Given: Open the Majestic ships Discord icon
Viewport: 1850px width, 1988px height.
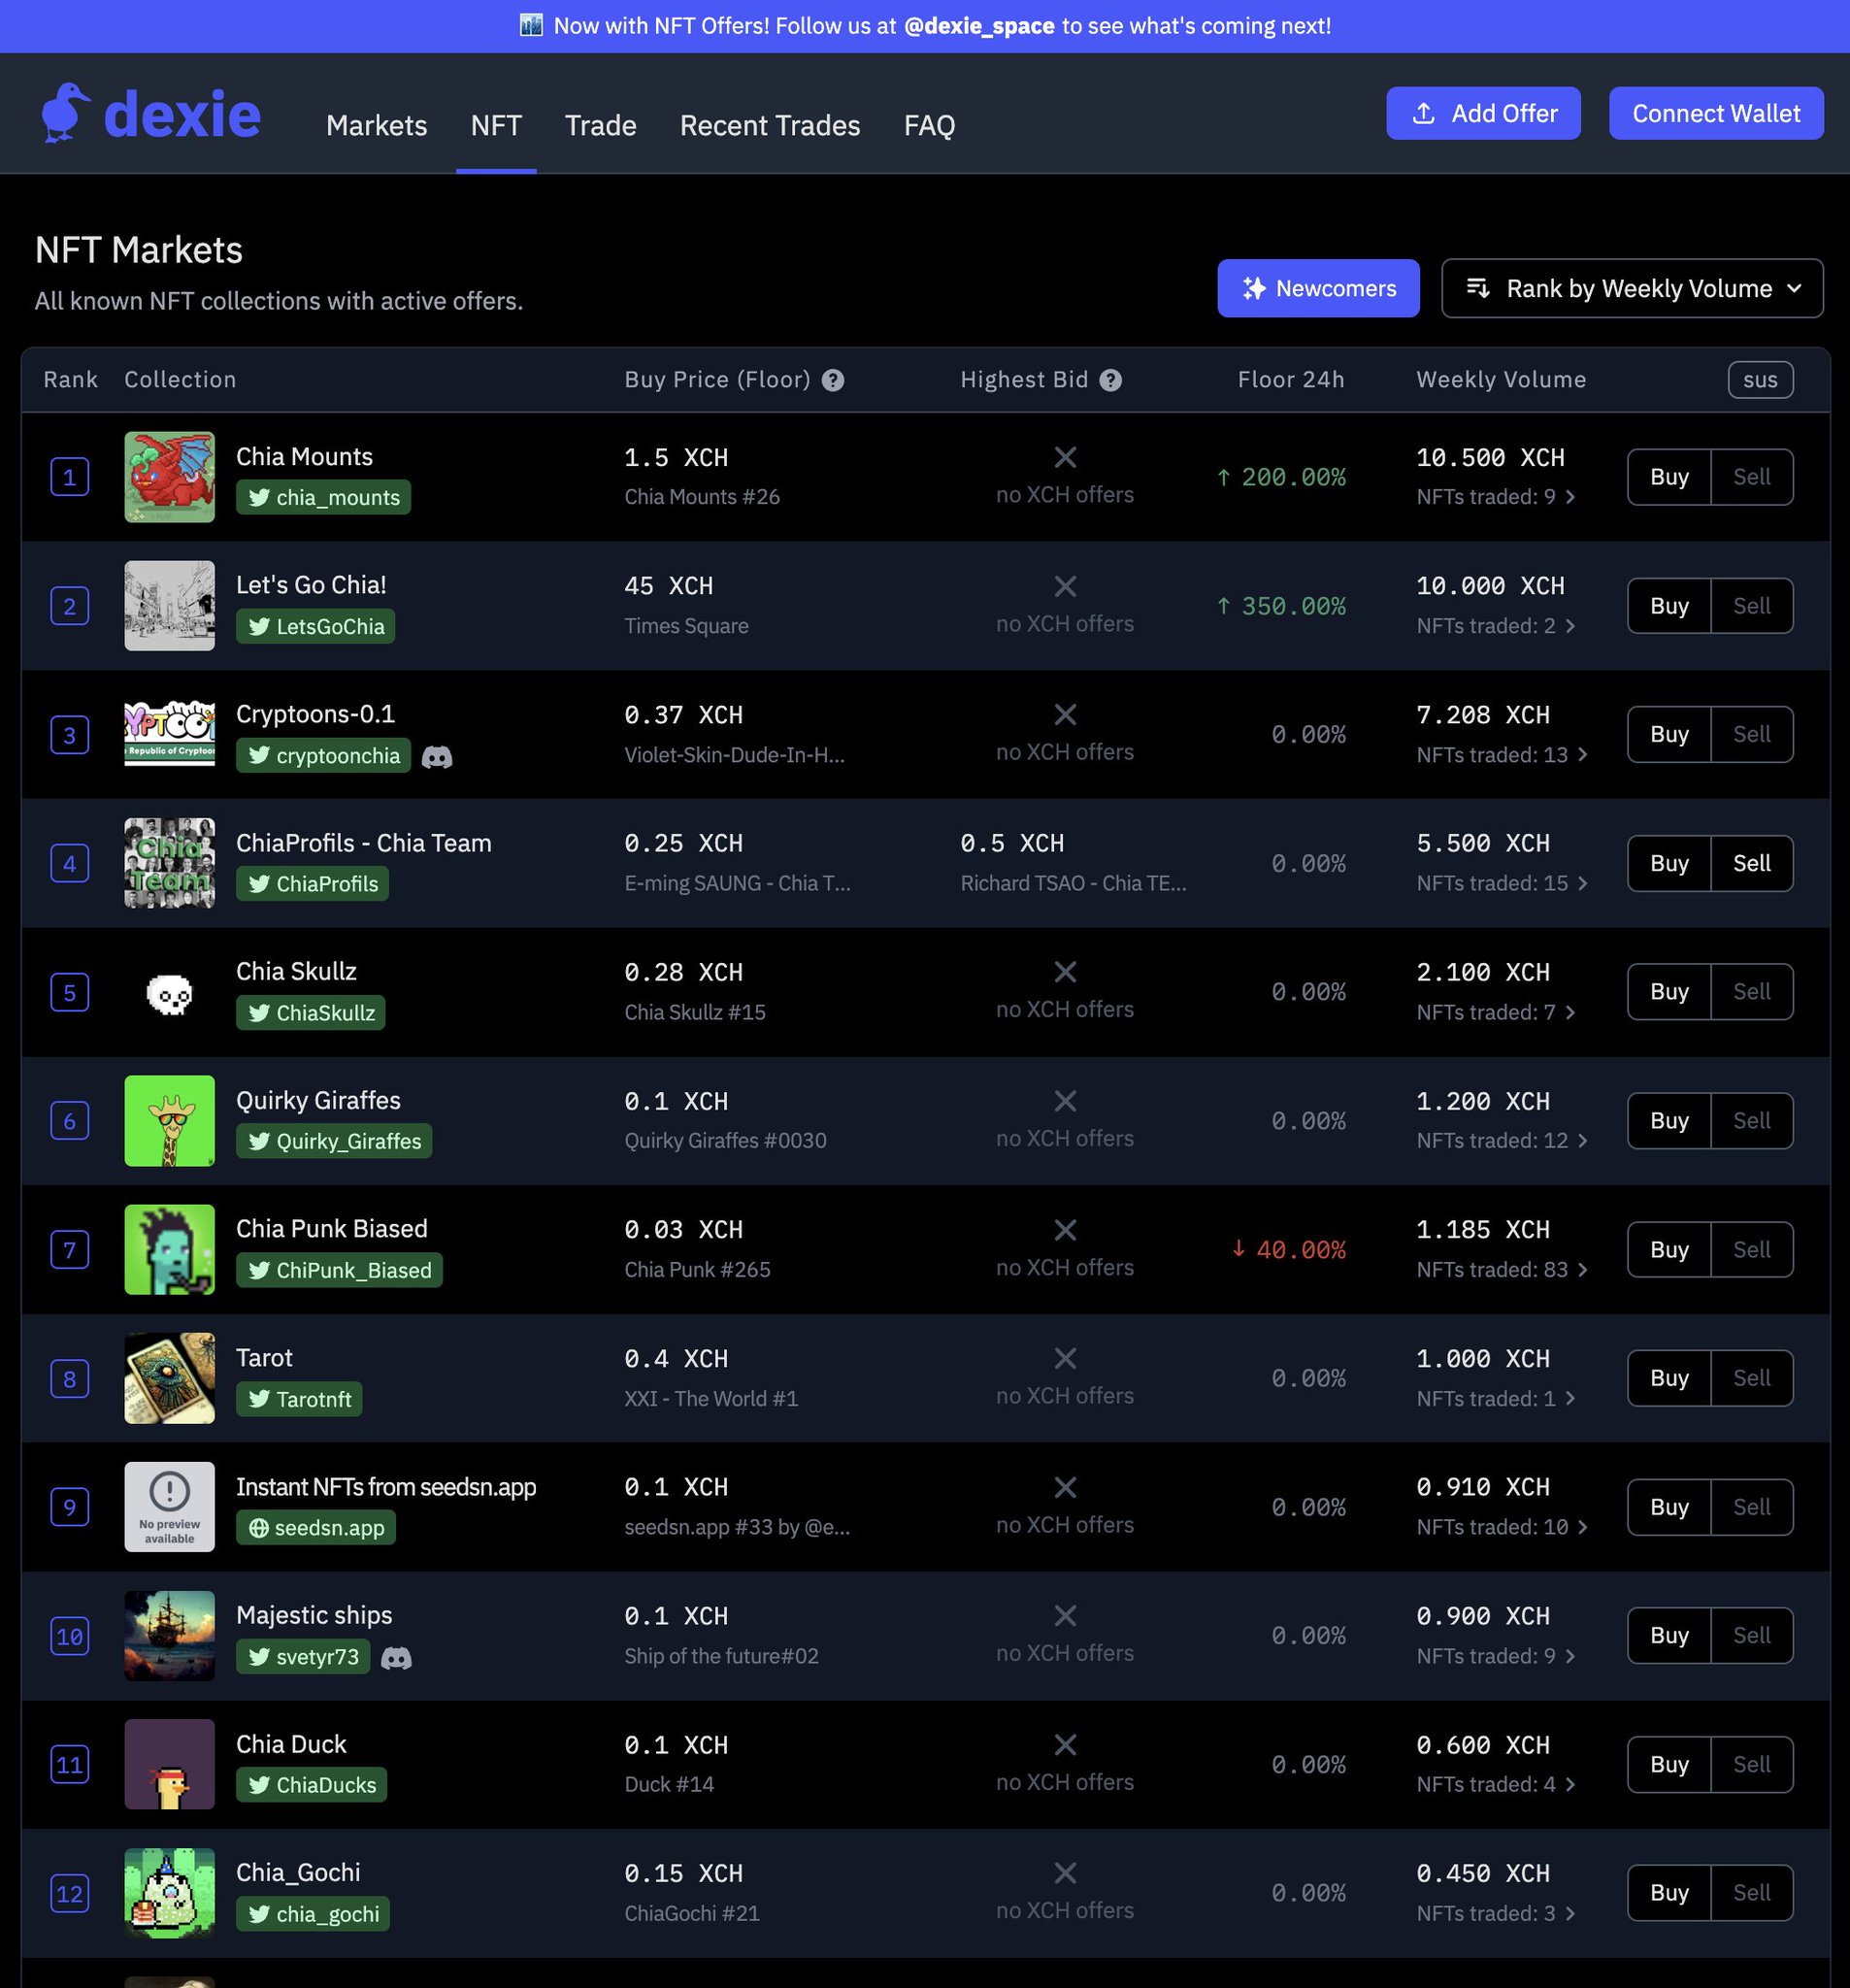Looking at the screenshot, I should point(397,1657).
